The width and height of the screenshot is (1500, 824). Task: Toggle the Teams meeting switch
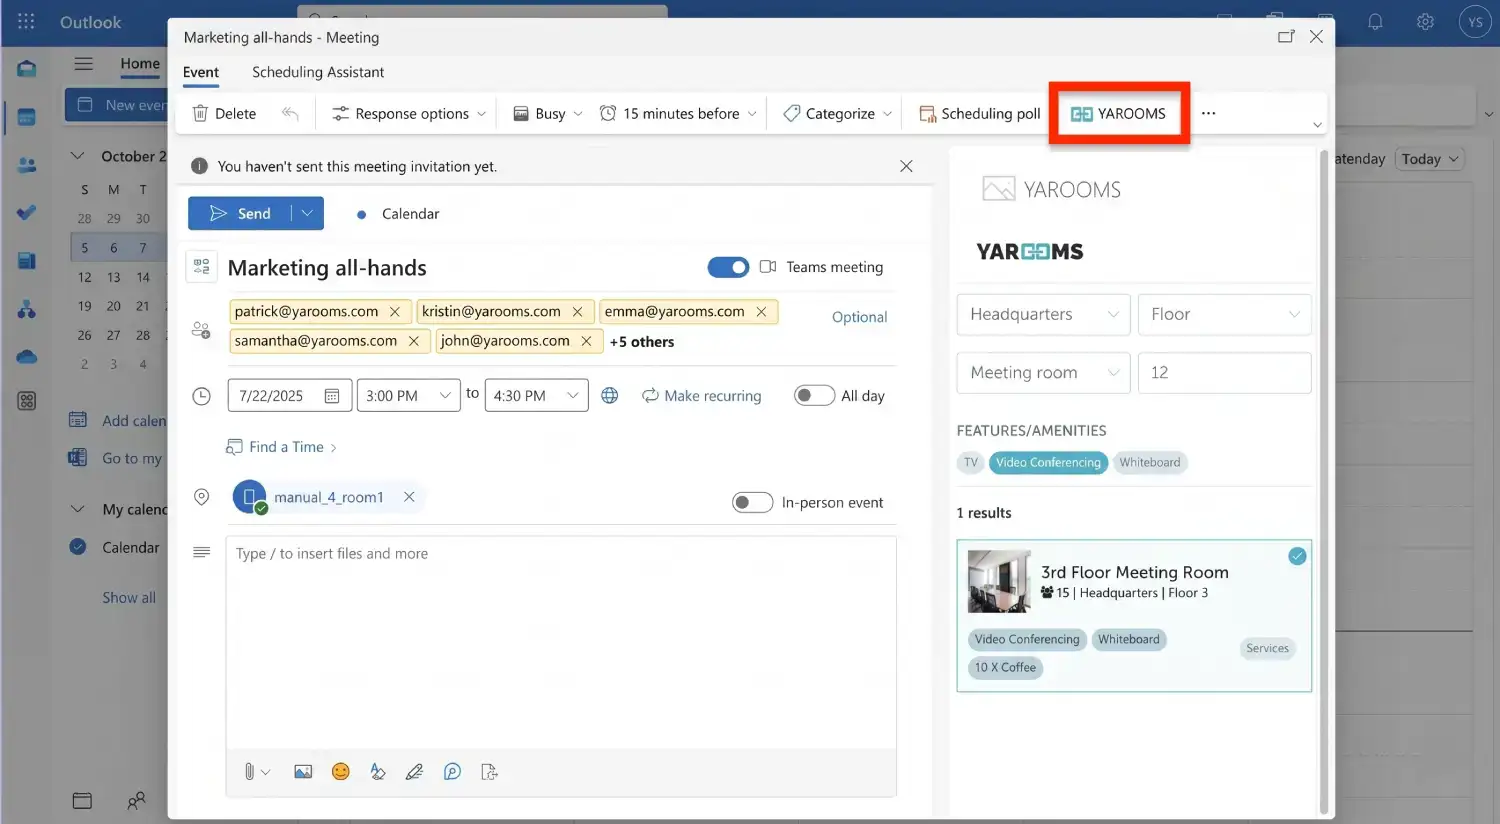(728, 267)
